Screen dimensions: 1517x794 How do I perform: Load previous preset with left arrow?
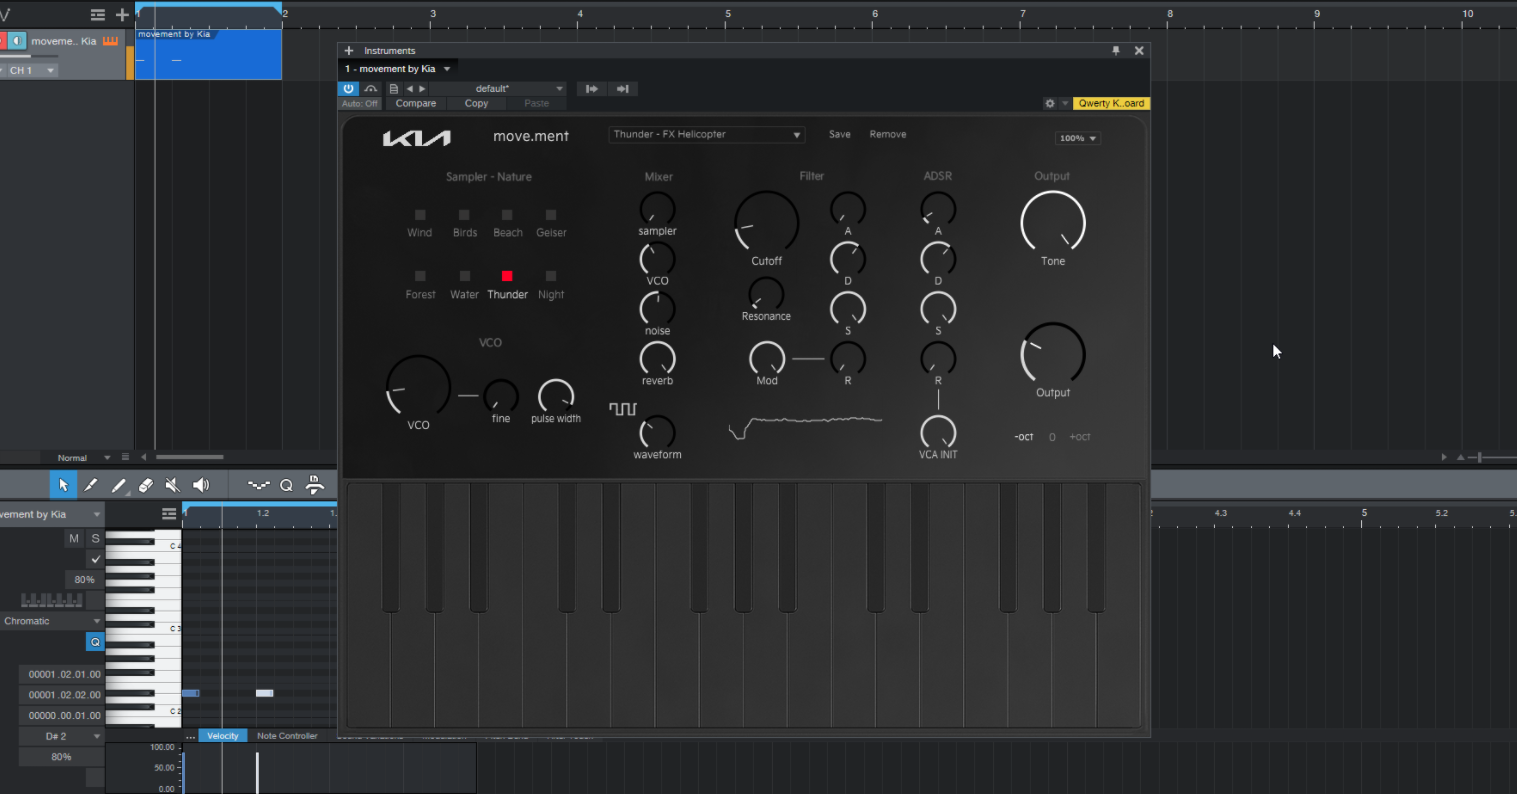tap(409, 89)
